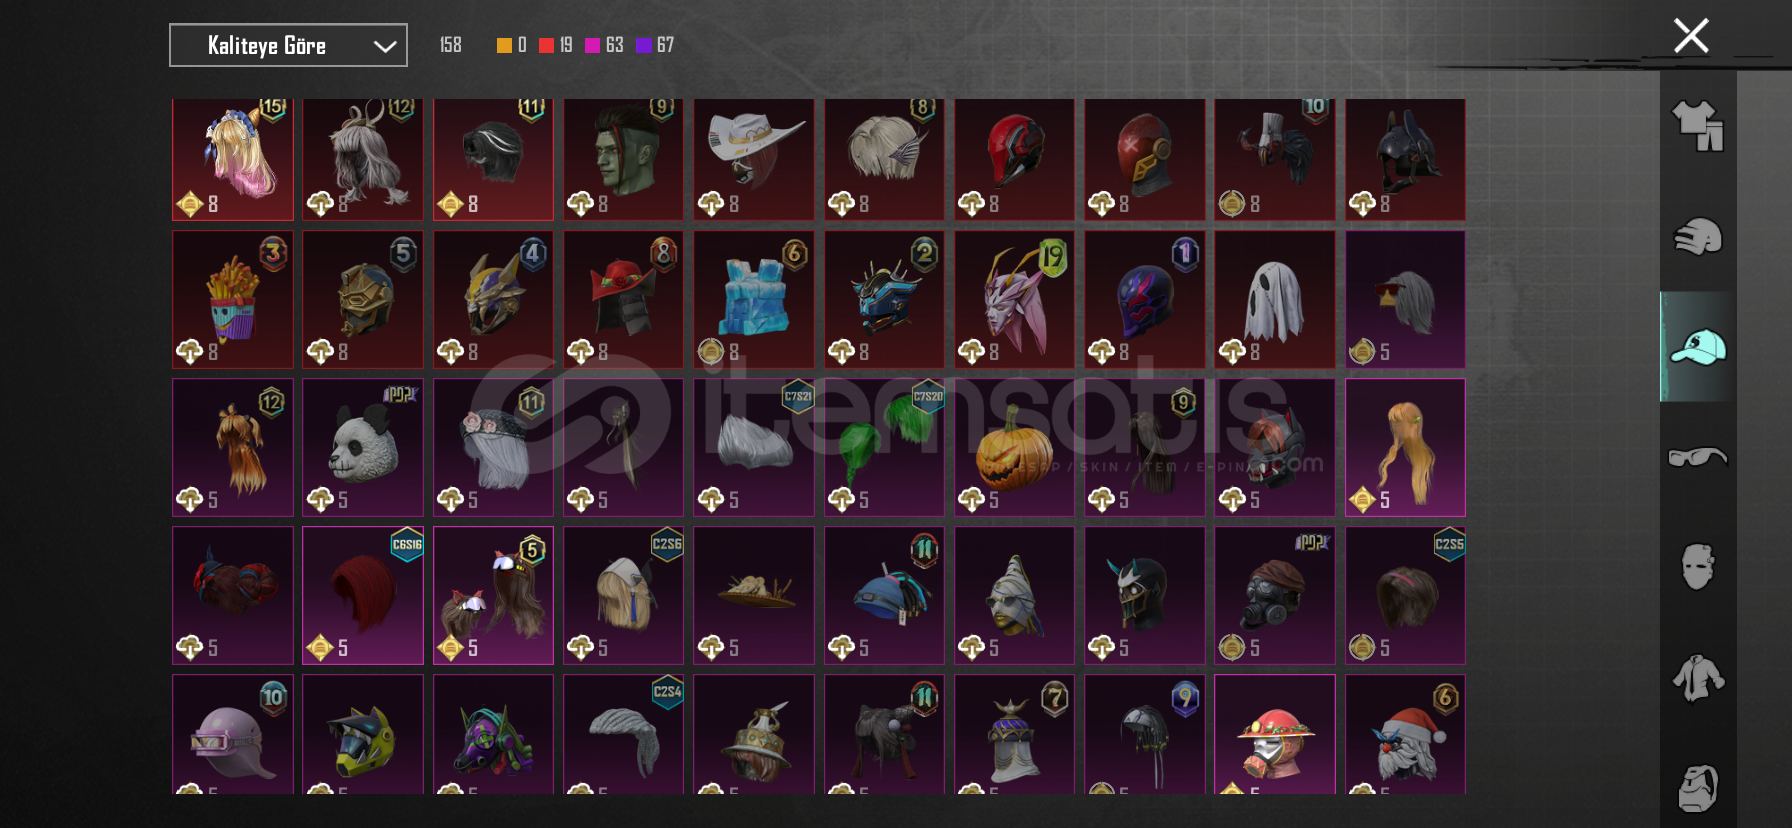Viewport: 1792px width, 828px height.
Task: Click the purple quality count swatch
Action: [644, 45]
